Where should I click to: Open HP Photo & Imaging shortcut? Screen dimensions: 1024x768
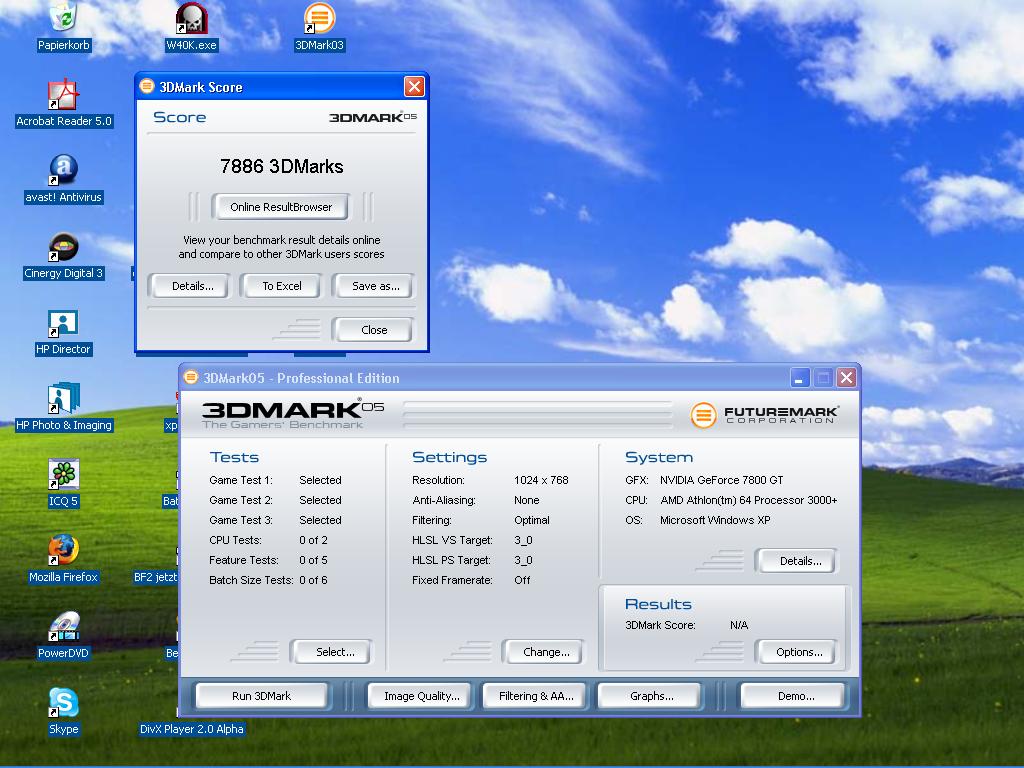[63, 399]
